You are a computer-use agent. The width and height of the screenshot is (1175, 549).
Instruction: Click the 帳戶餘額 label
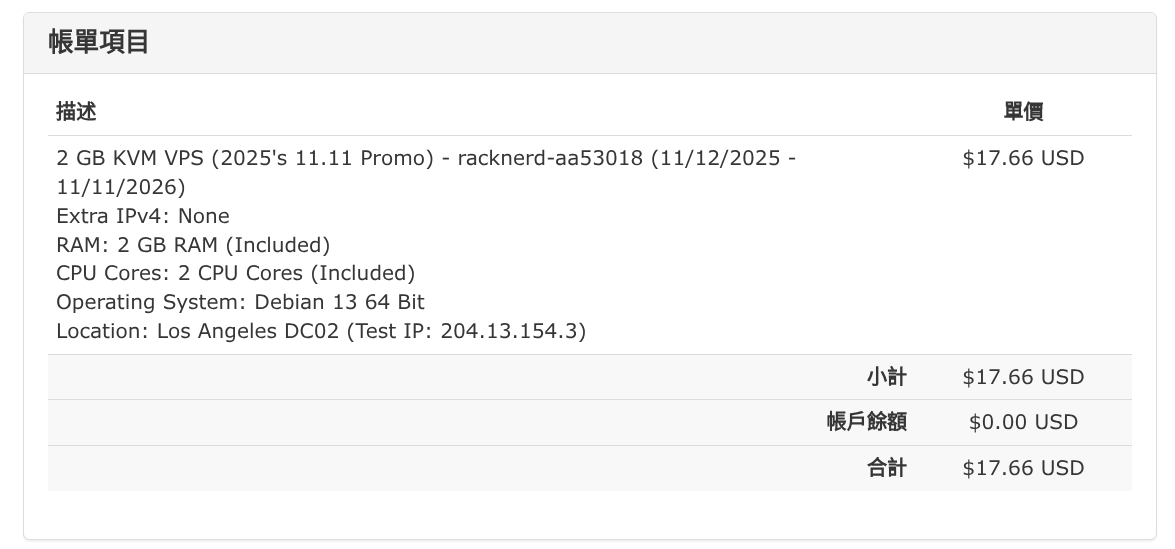coord(866,422)
